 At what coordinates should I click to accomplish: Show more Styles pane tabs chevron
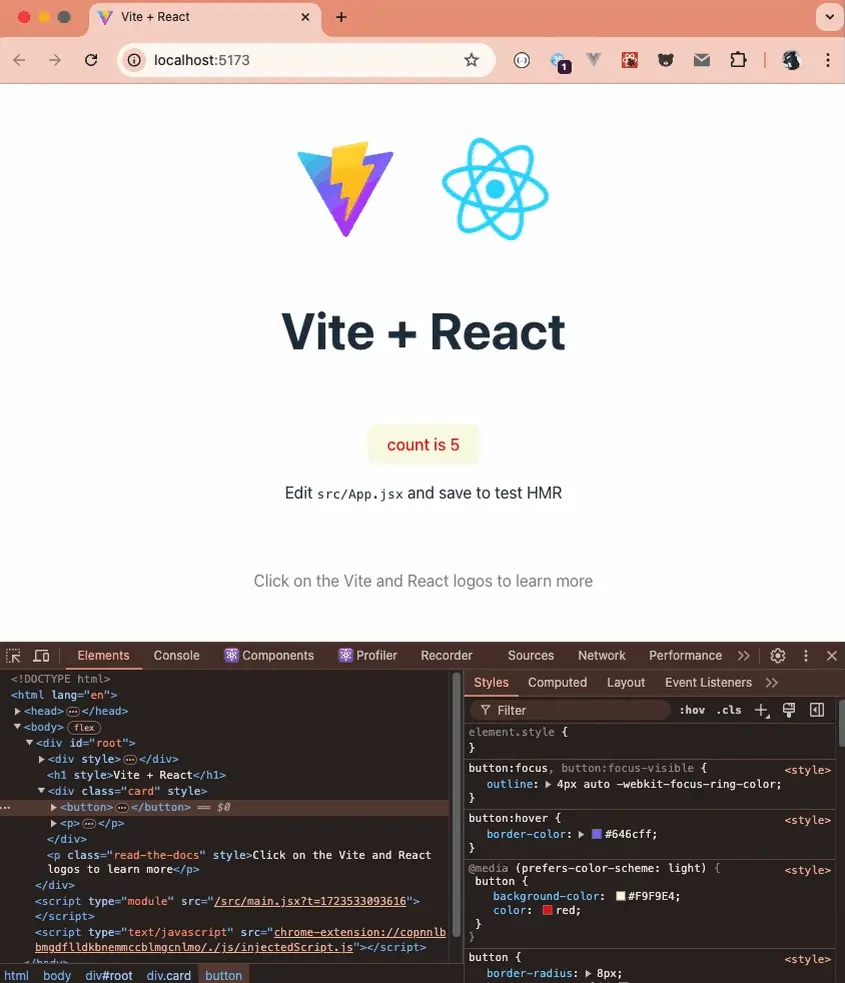(x=772, y=683)
